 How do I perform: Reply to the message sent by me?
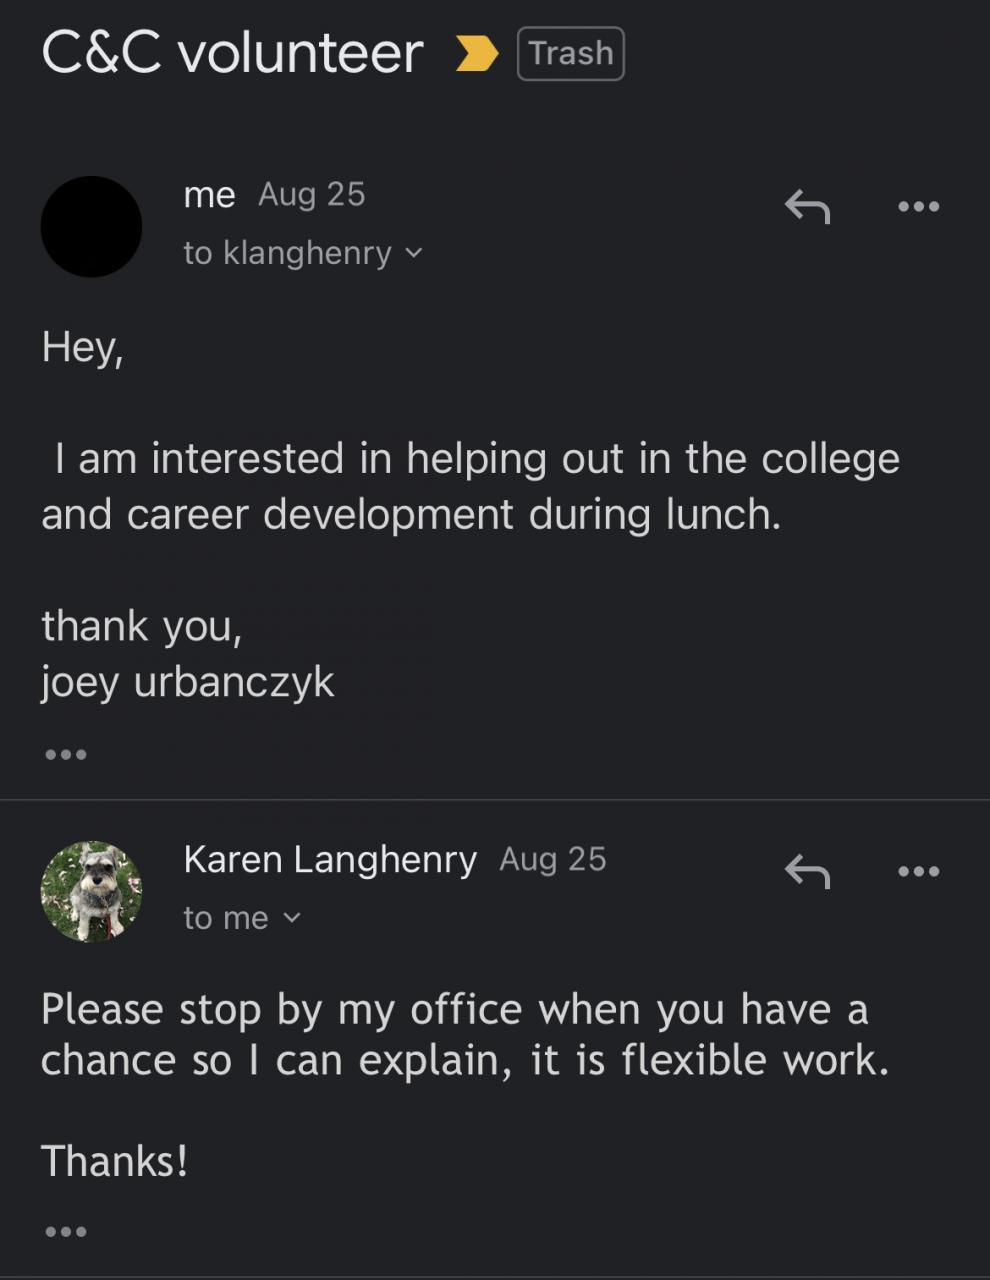[807, 207]
